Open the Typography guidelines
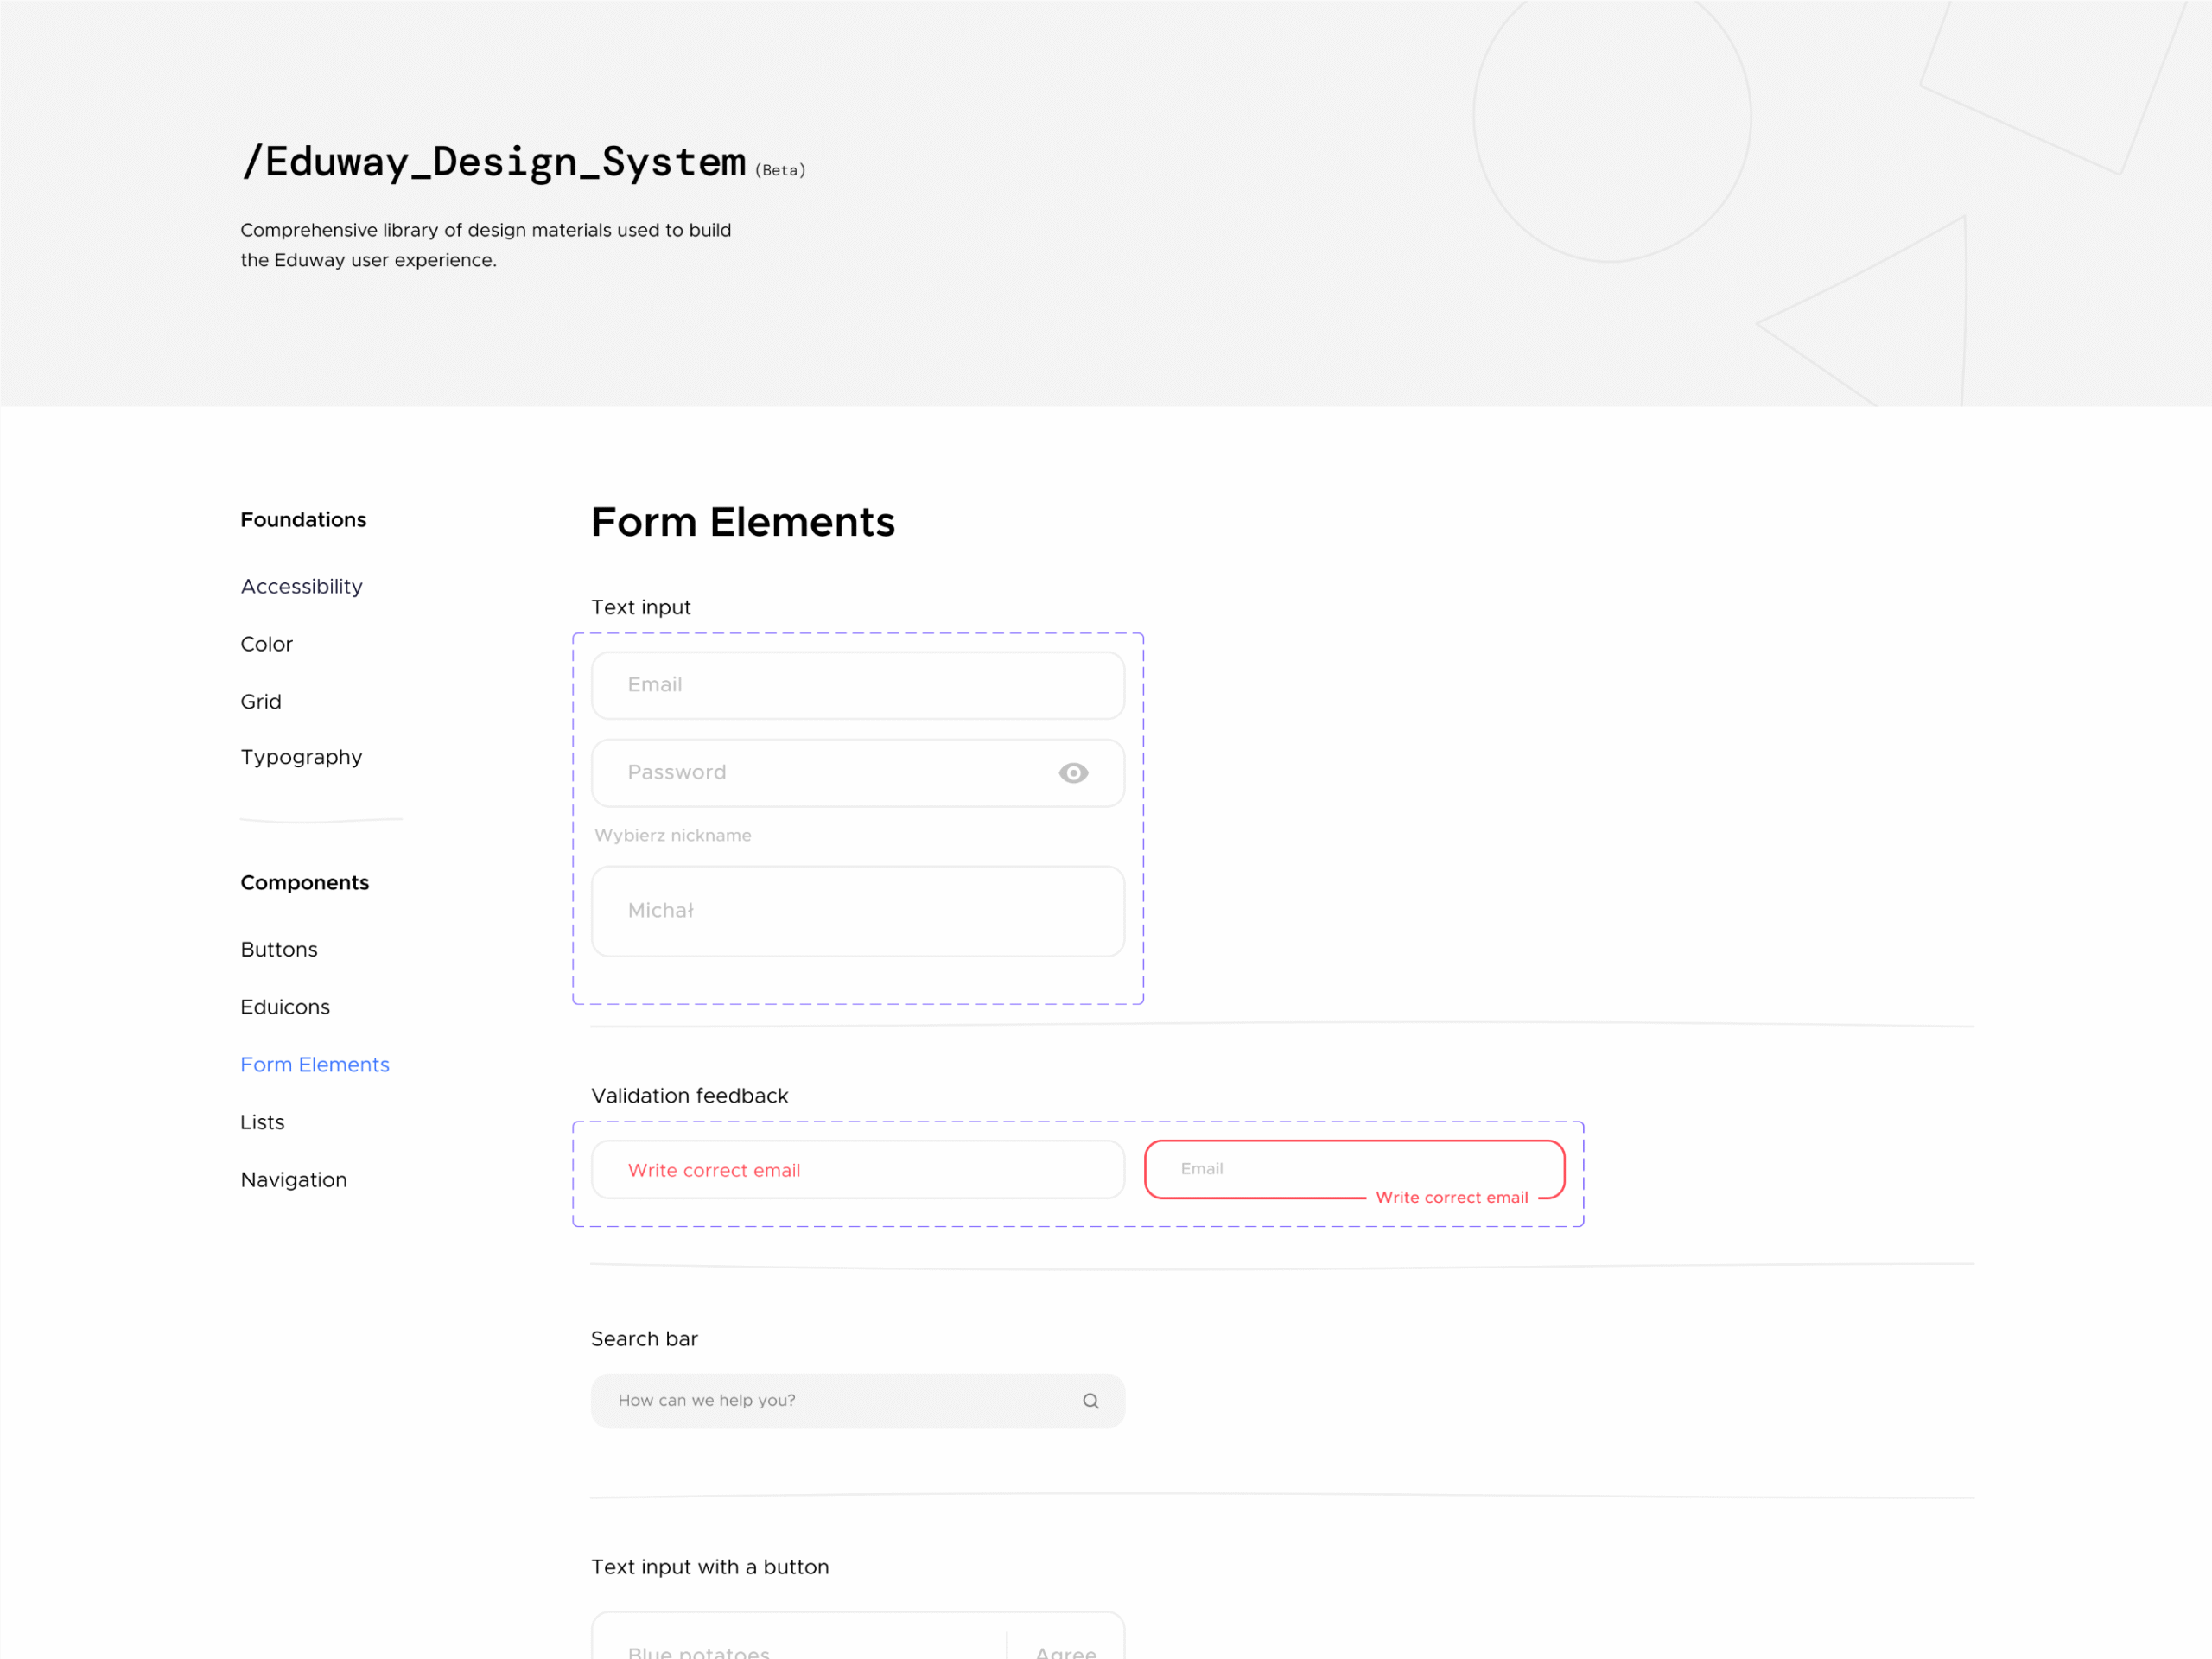 coord(301,757)
